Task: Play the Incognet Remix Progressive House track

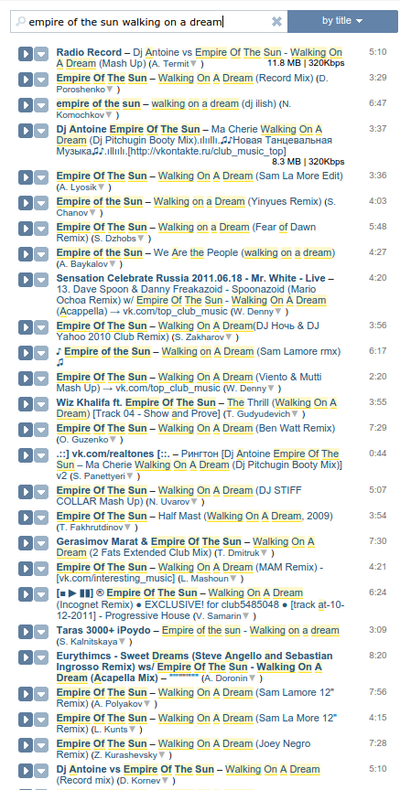Action: click(x=25, y=595)
